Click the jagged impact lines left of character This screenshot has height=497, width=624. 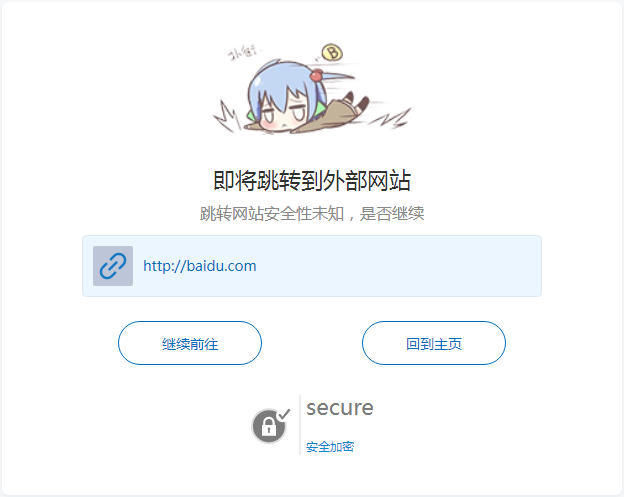(x=227, y=116)
